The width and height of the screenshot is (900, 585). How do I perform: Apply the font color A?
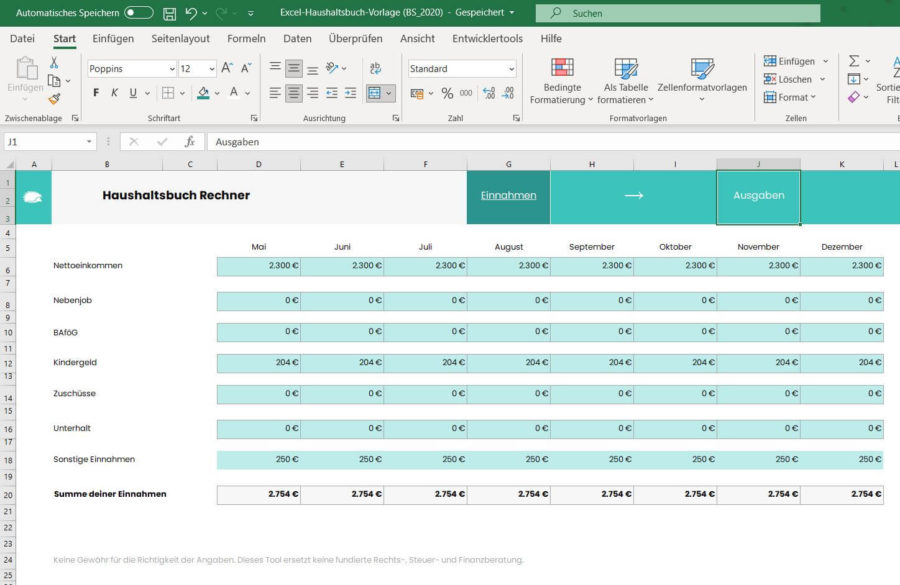[234, 92]
